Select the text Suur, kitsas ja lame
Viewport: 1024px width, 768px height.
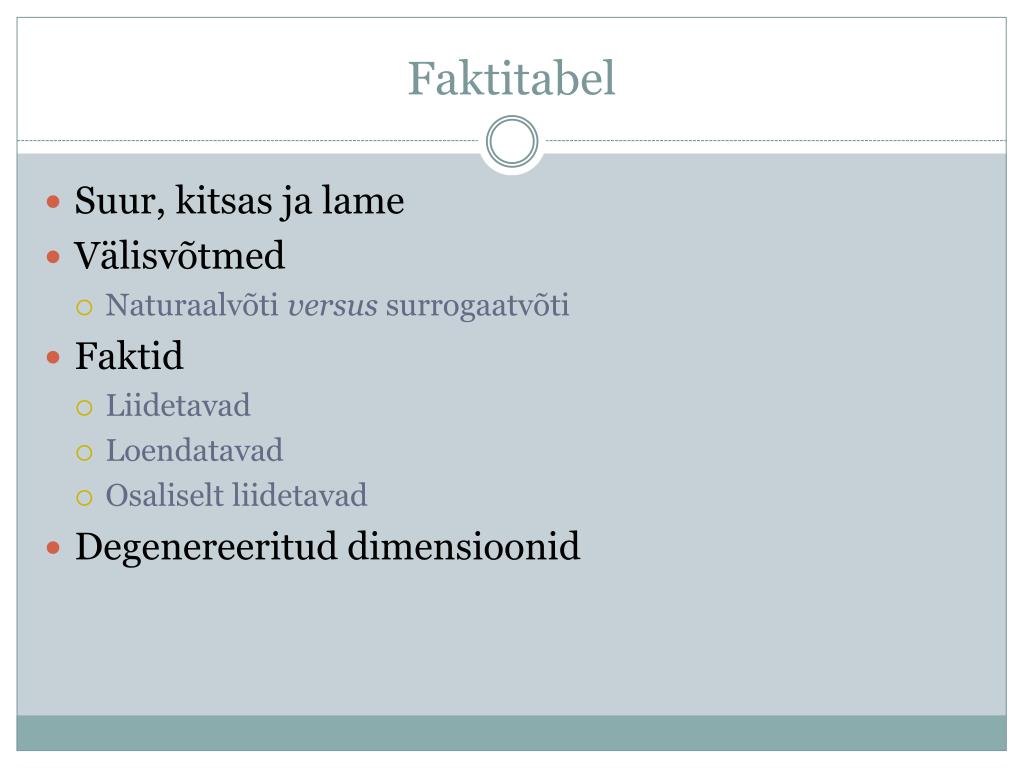click(239, 200)
